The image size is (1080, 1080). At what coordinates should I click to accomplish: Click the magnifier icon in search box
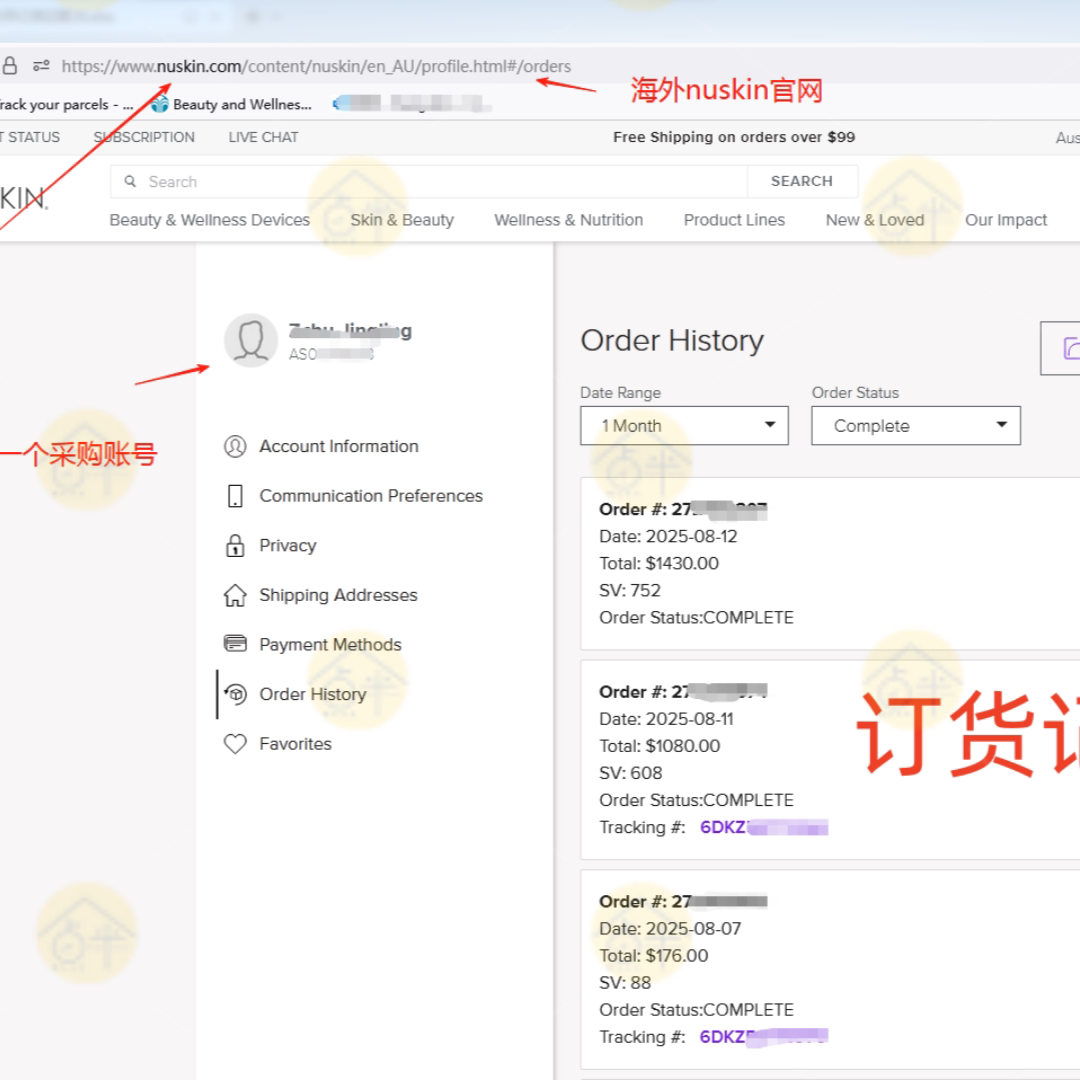pyautogui.click(x=130, y=181)
